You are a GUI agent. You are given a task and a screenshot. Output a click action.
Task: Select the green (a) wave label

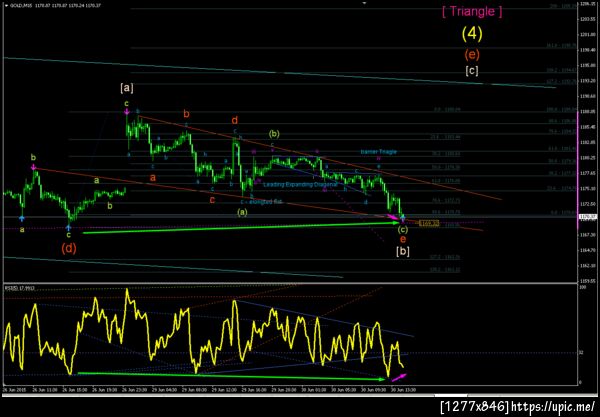pos(242,212)
